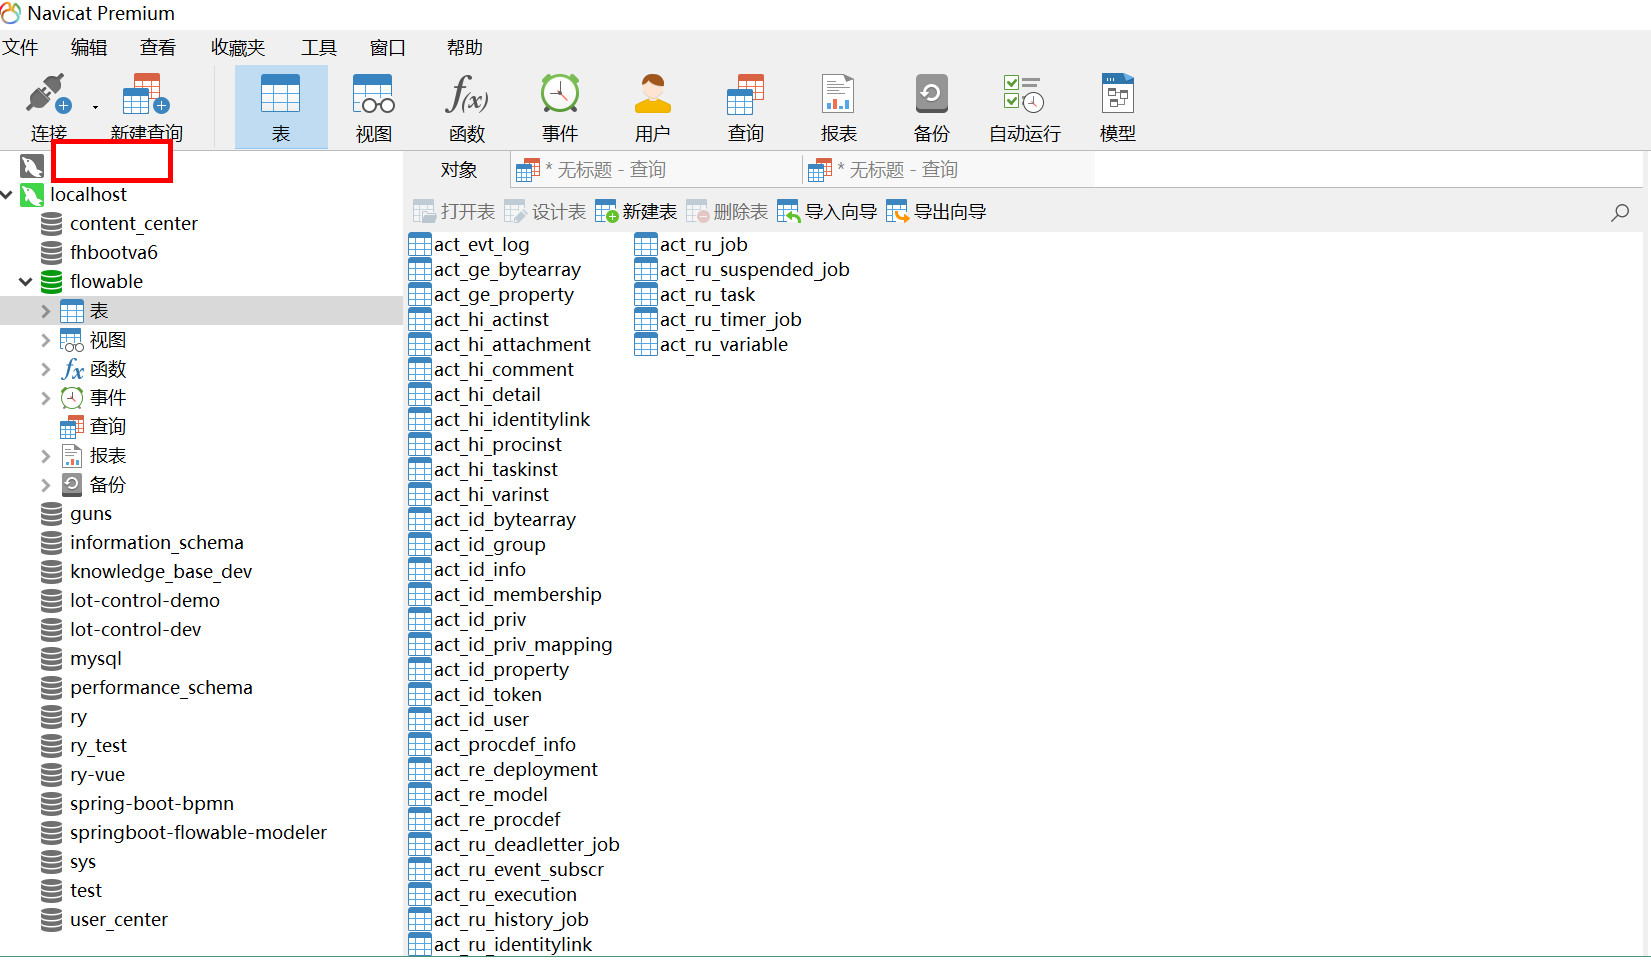This screenshot has height=965, width=1651.
Task: Click the search magnifier icon in object pane
Action: coord(1620,212)
